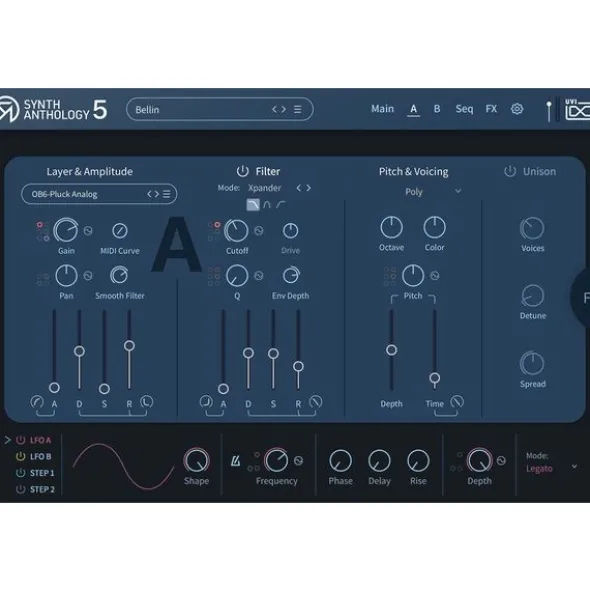Image resolution: width=590 pixels, height=591 pixels.
Task: Toggle the Filter power button
Action: [x=242, y=171]
